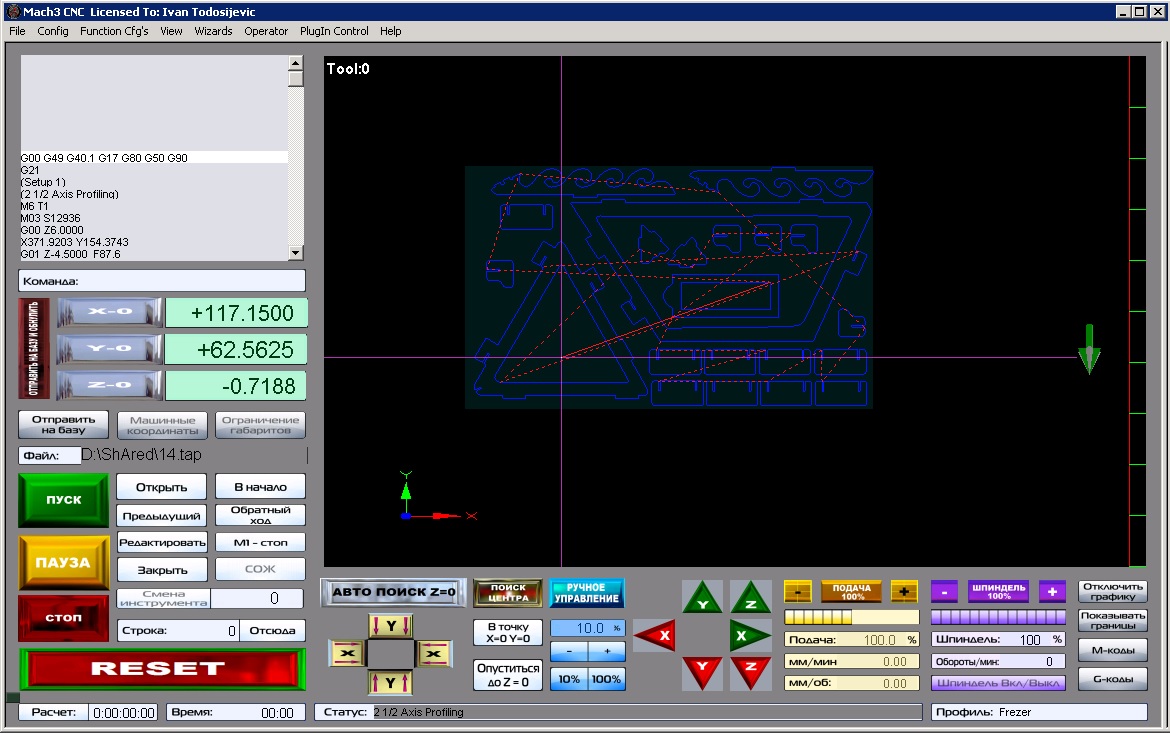Image resolution: width=1170 pixels, height=733 pixels.
Task: Click the top Y edge finder button
Action: click(x=390, y=626)
